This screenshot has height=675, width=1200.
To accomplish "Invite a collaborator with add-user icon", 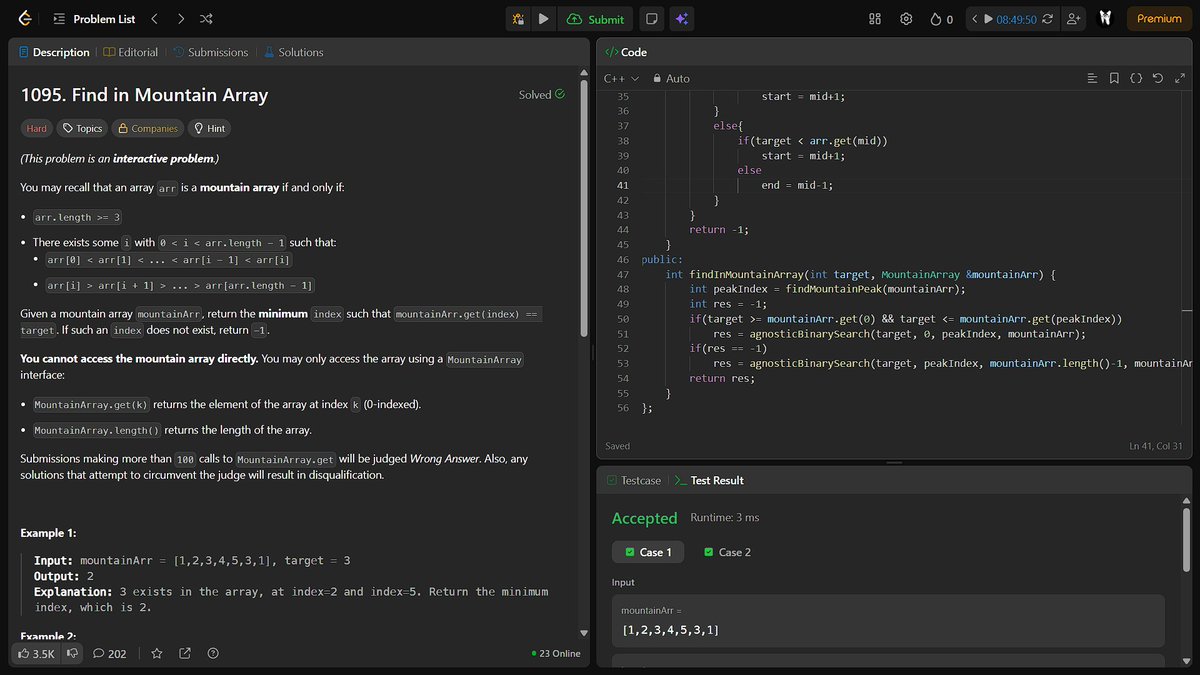I will (x=1075, y=19).
